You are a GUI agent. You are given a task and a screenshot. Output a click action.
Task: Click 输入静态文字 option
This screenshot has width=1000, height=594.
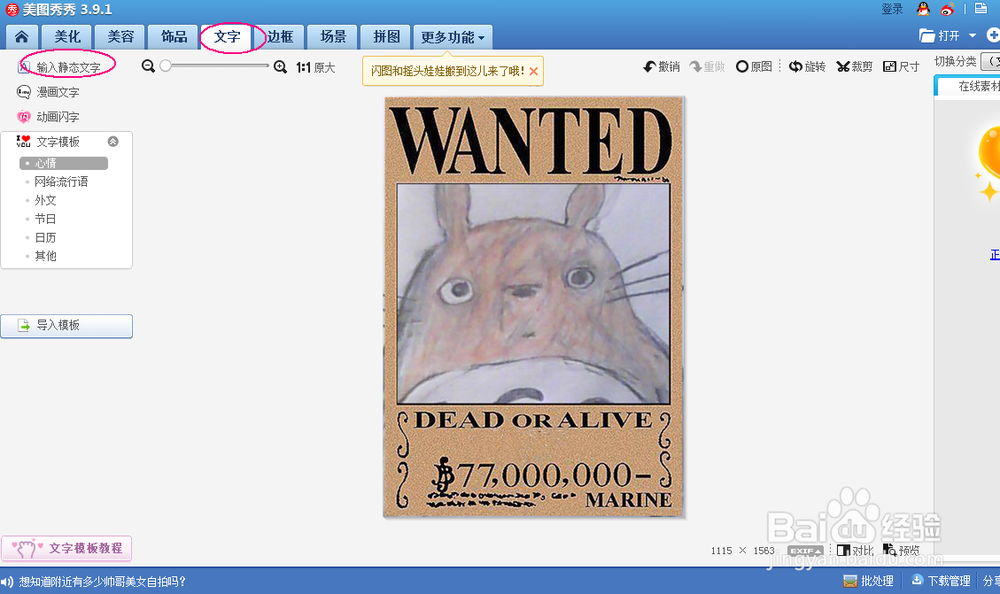(59, 67)
